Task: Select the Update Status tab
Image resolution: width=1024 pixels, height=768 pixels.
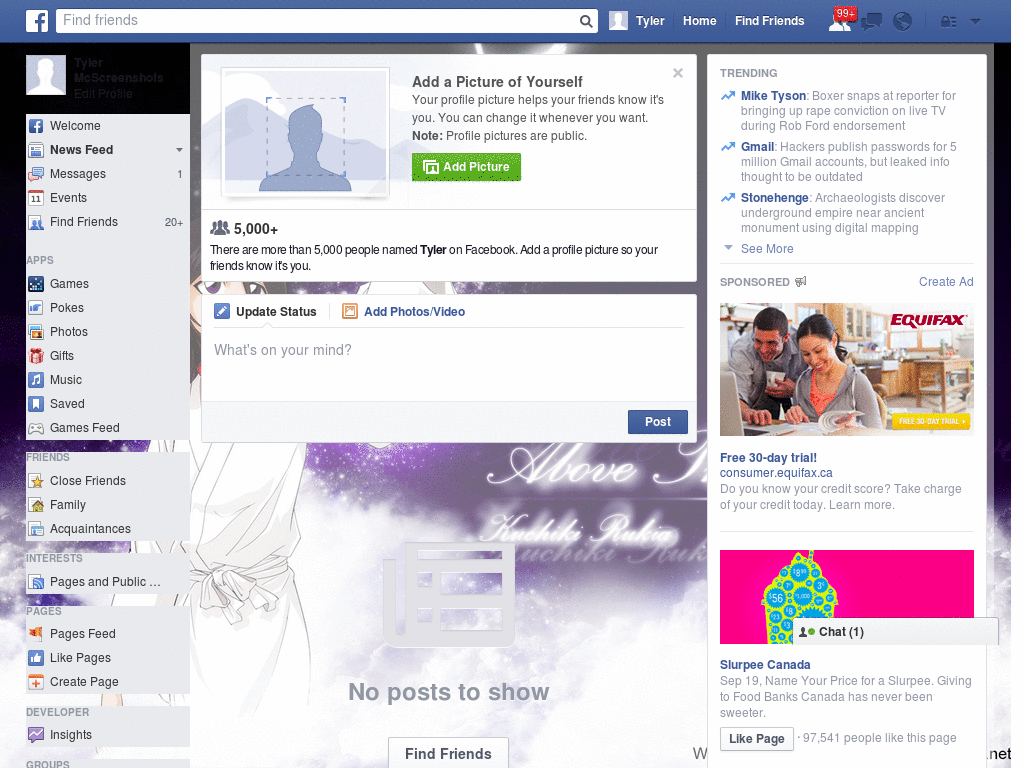Action: [x=265, y=312]
